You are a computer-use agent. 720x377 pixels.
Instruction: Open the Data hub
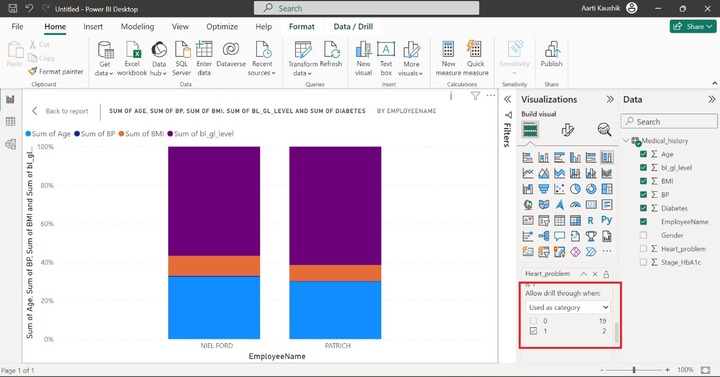(158, 58)
